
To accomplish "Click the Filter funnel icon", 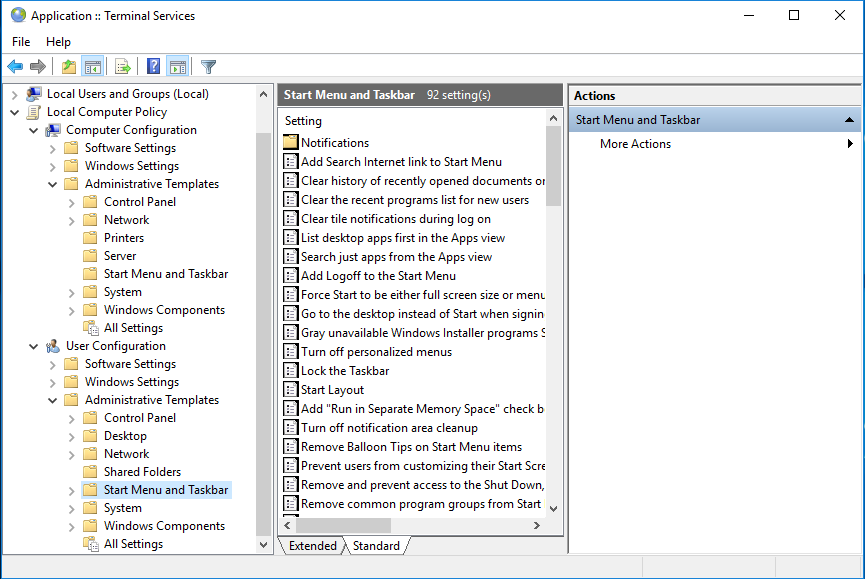I will [x=208, y=67].
